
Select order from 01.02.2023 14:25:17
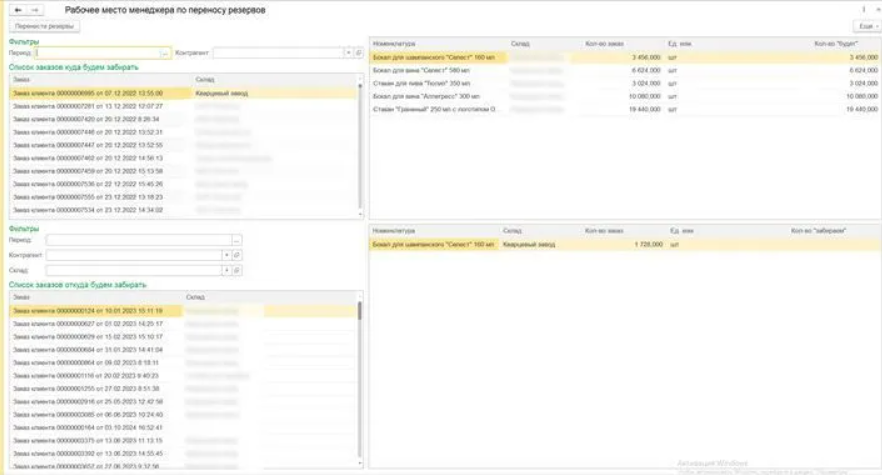pyautogui.click(x=183, y=324)
